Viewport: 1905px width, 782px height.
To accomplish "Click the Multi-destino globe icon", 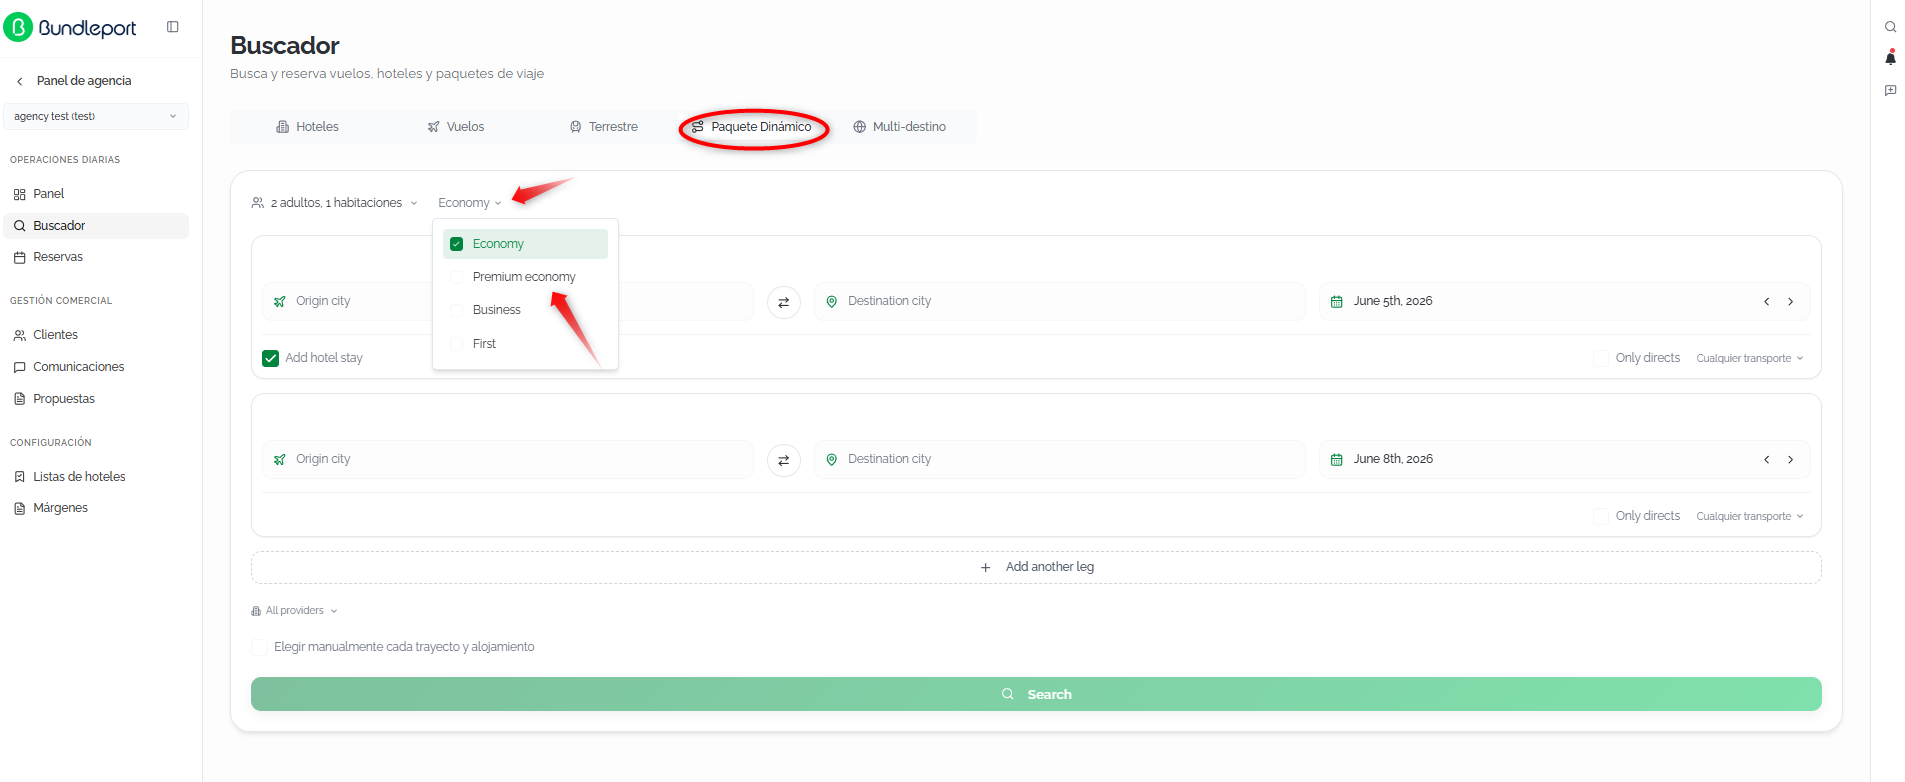I will pos(860,127).
